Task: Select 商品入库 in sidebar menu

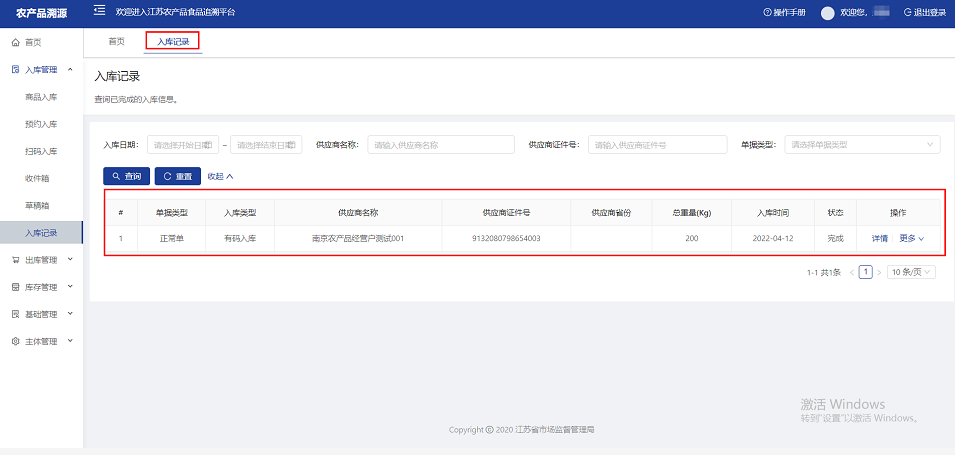Action: (41, 97)
